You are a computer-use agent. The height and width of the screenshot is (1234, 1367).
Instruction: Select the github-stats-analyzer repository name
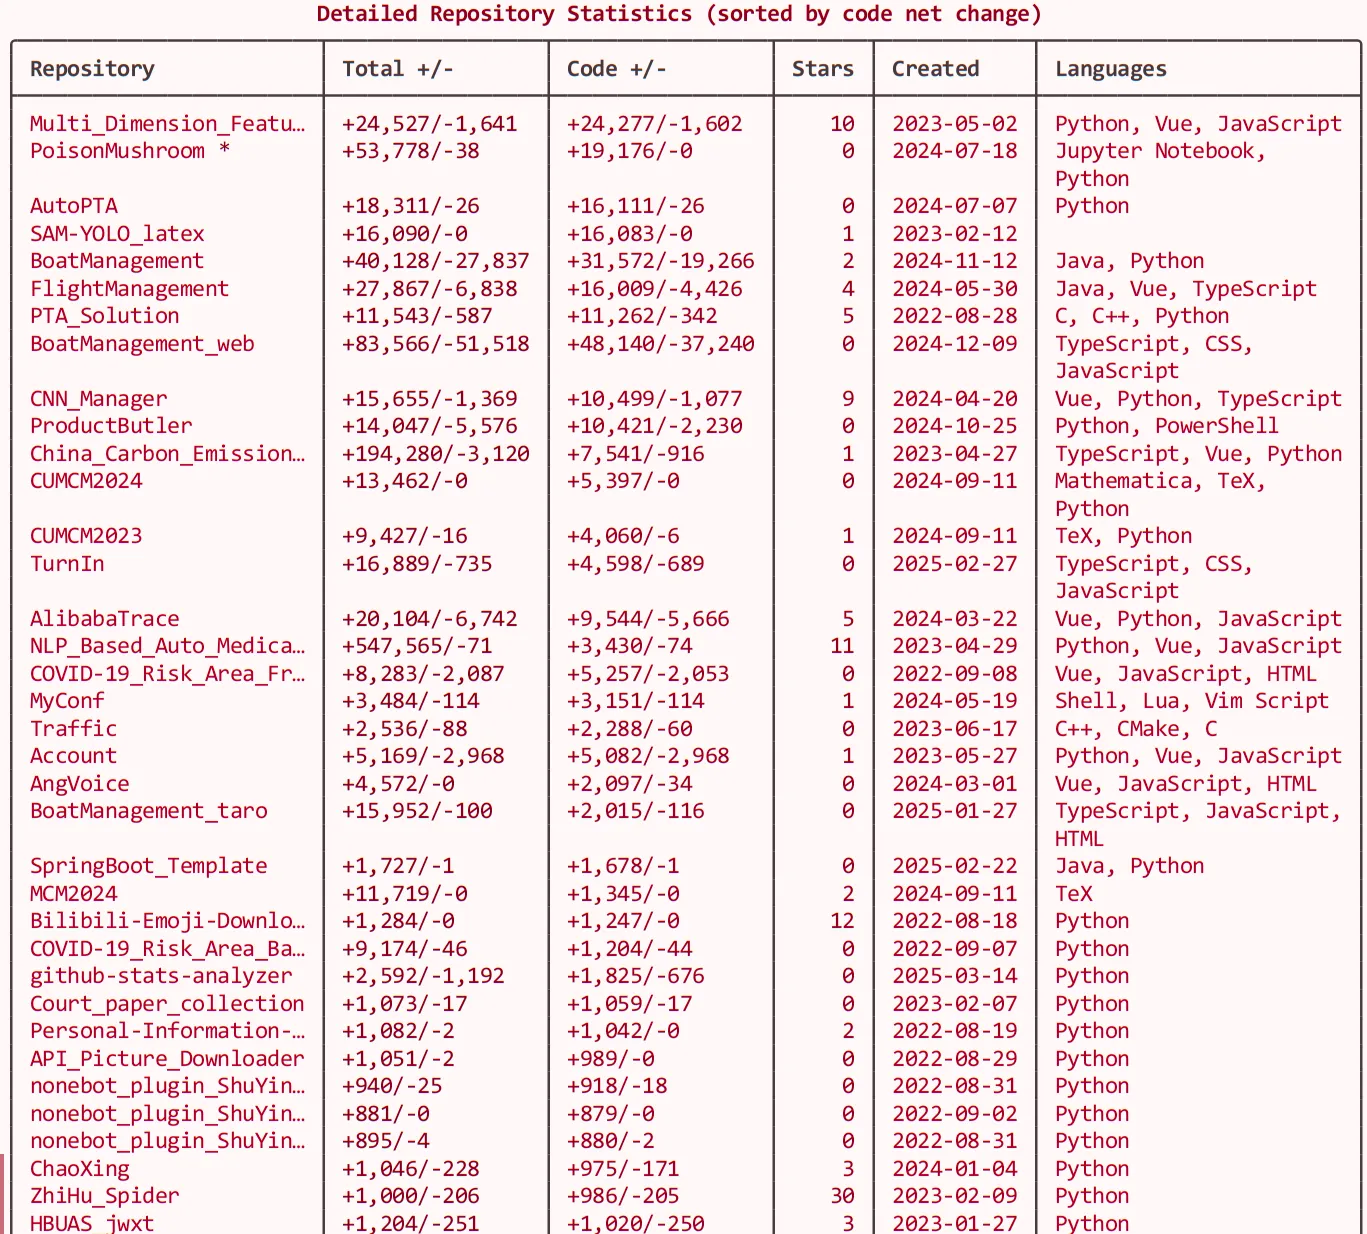click(161, 976)
